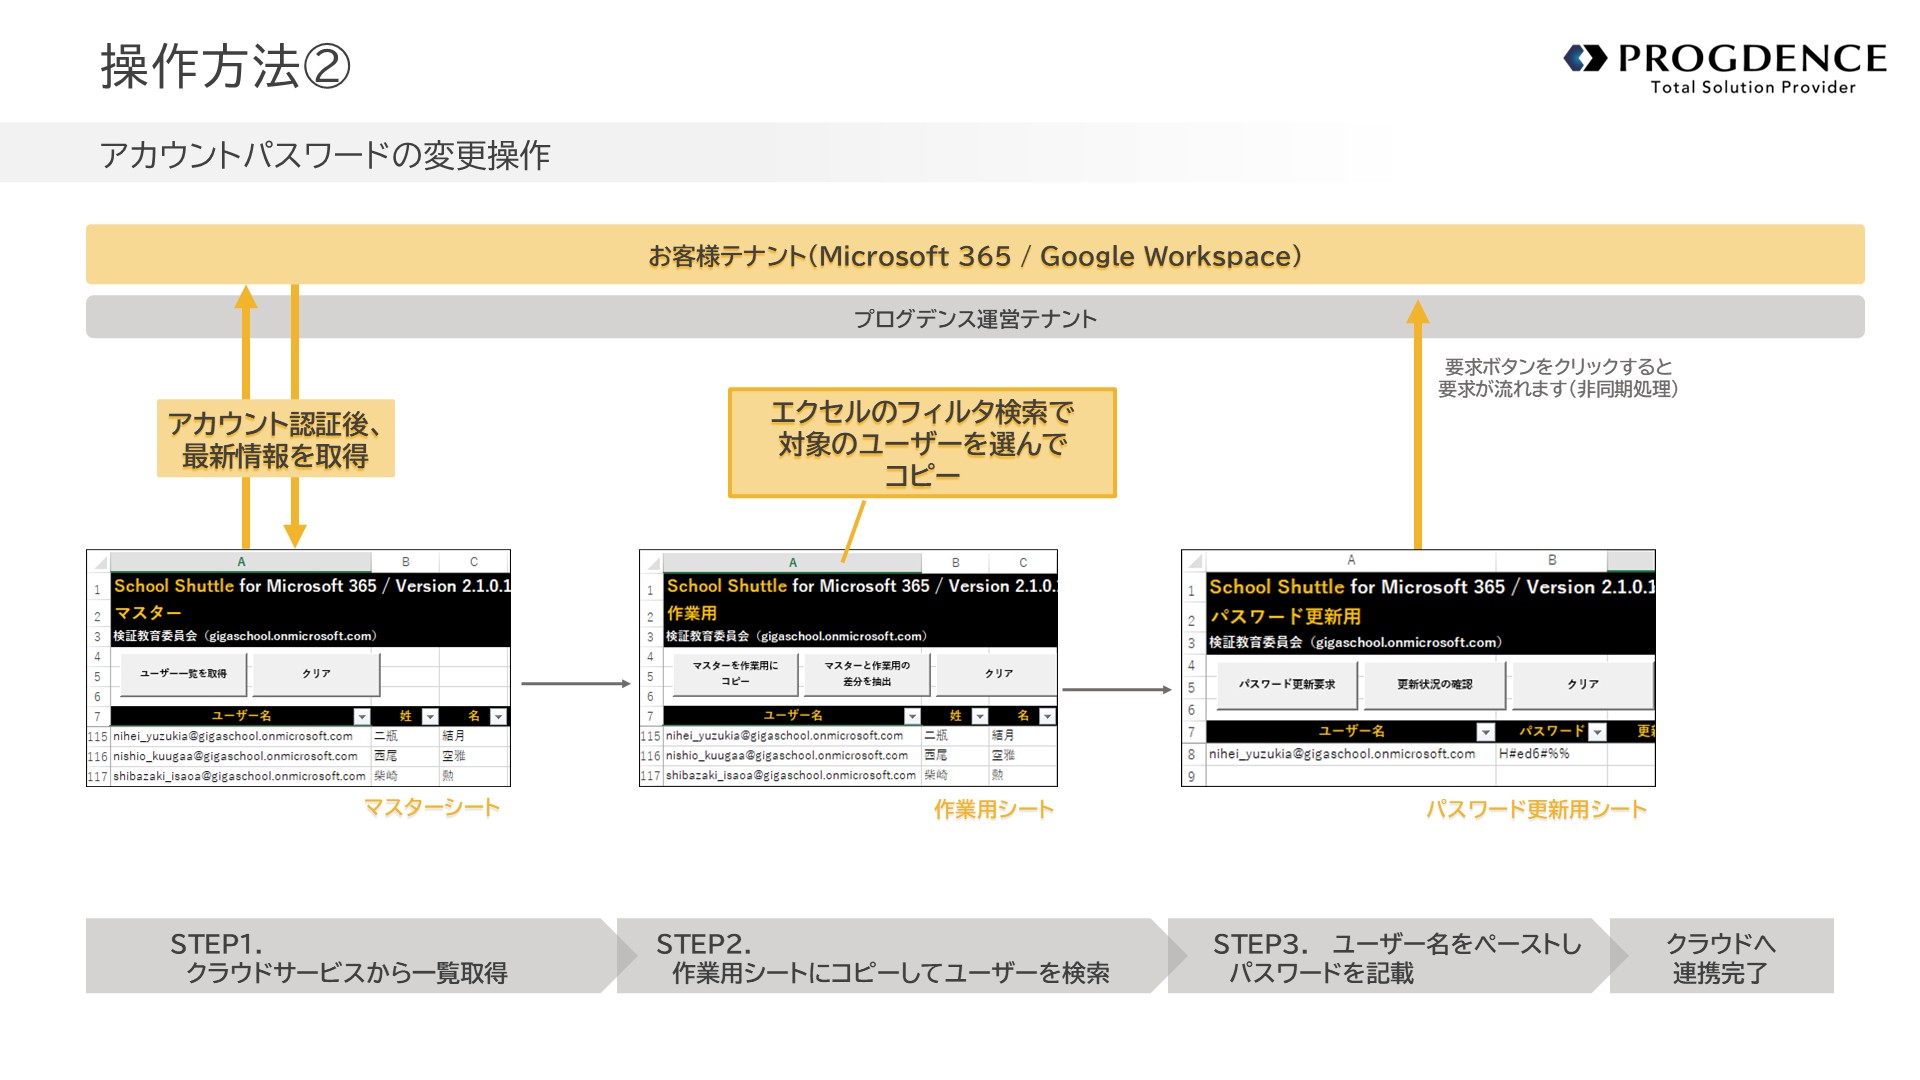Viewport: 1920px width, 1080px height.
Task: Select column C header in 作業用 sheet
Action: tap(1023, 562)
